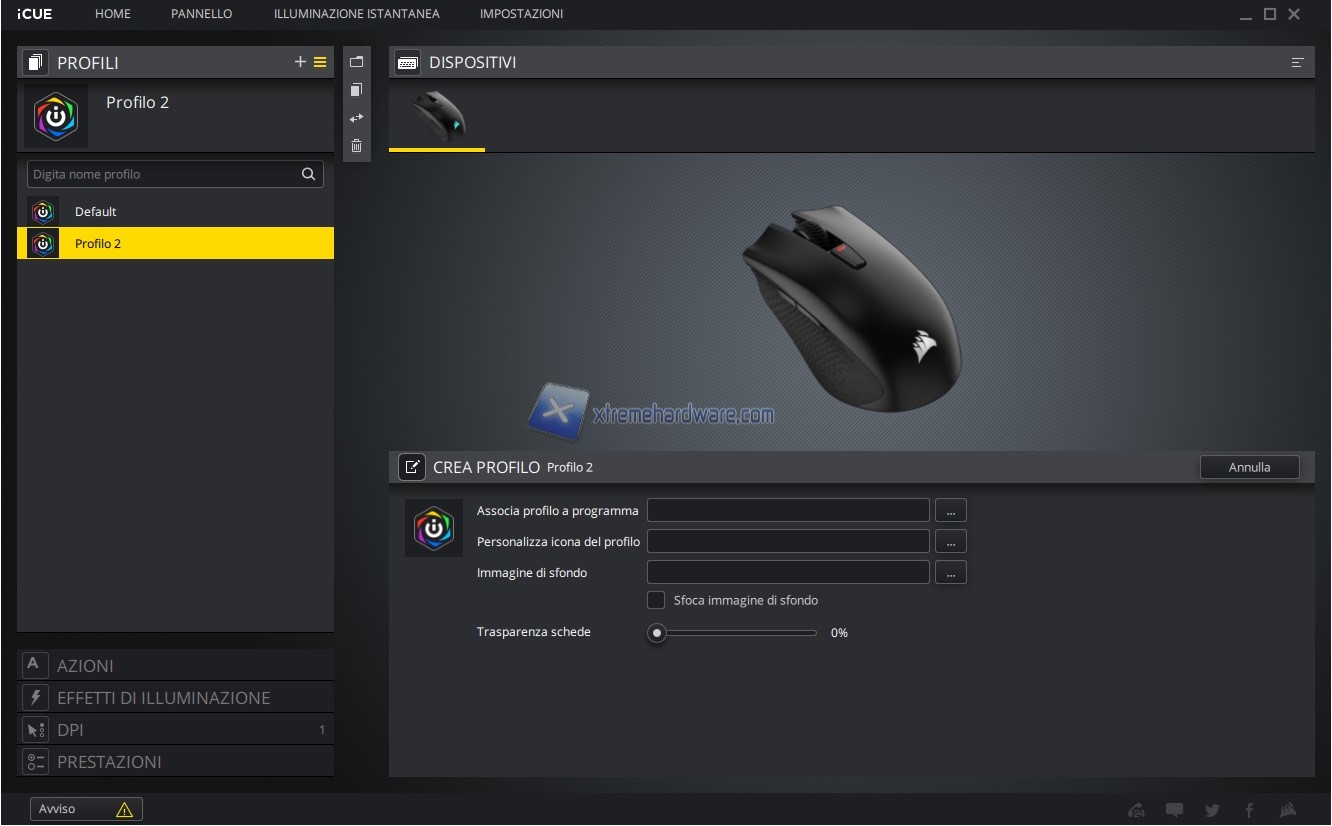Viewport: 1332px width, 826px height.
Task: Click the 'Trasparenza schede' slider handle
Action: pyautogui.click(x=657, y=633)
